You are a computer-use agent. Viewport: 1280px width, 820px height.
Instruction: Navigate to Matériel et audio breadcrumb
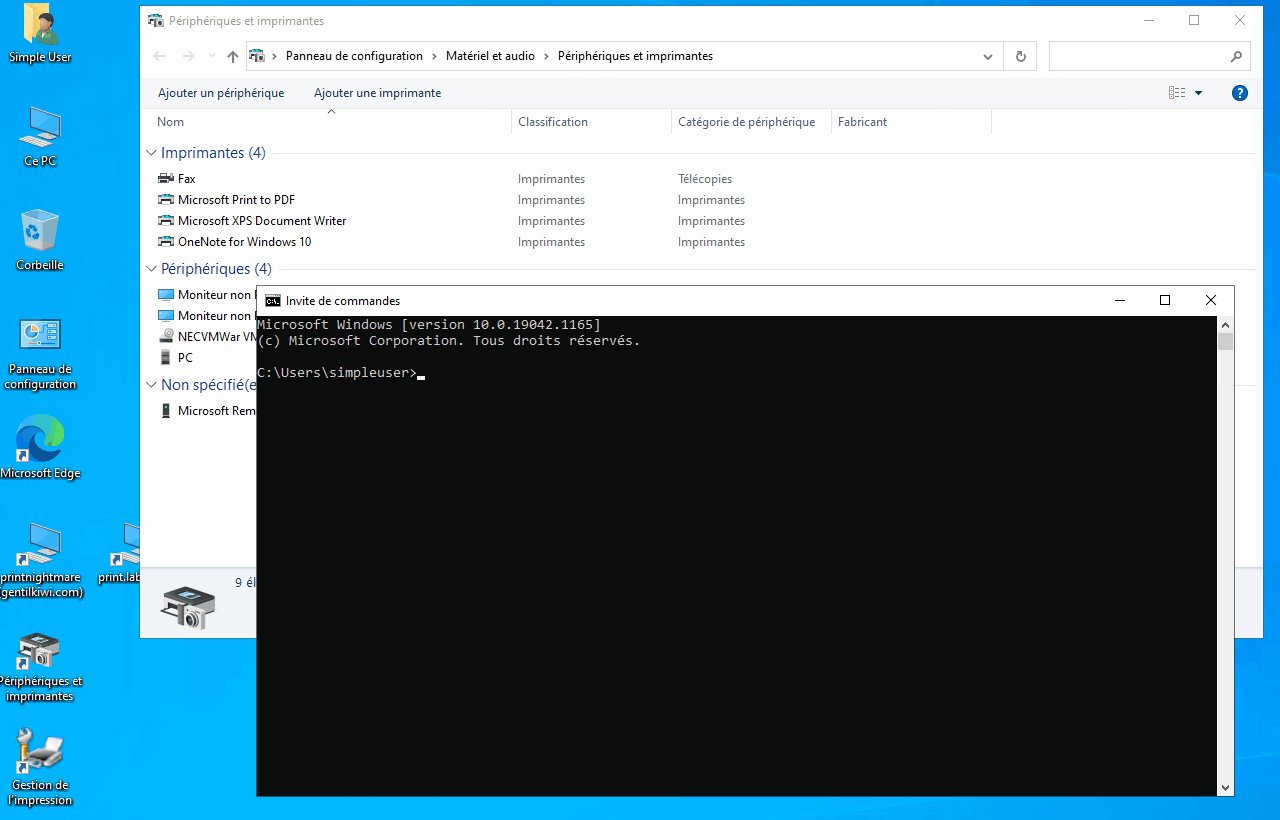pyautogui.click(x=490, y=56)
